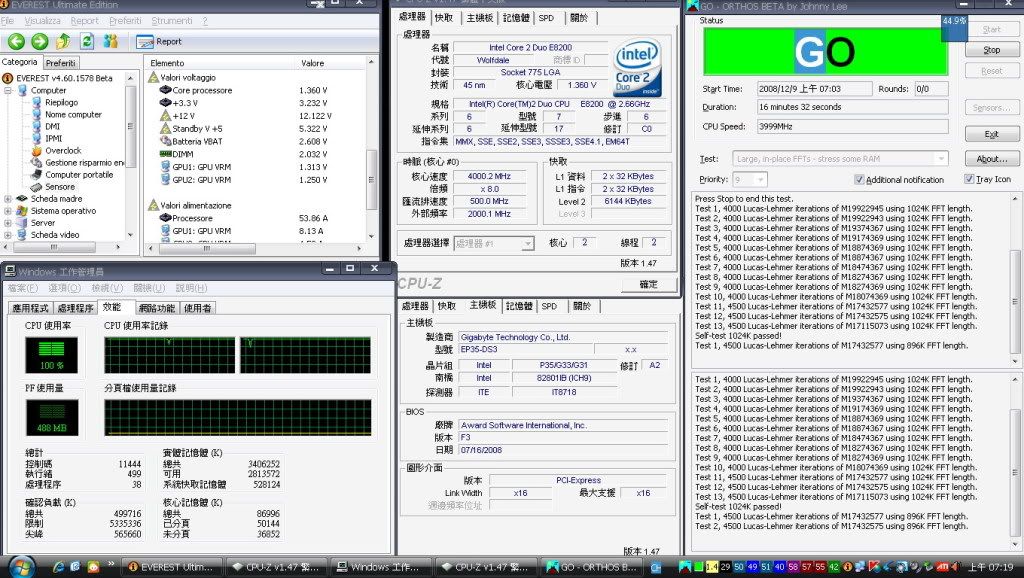Select the DMI tree item

pos(52,127)
